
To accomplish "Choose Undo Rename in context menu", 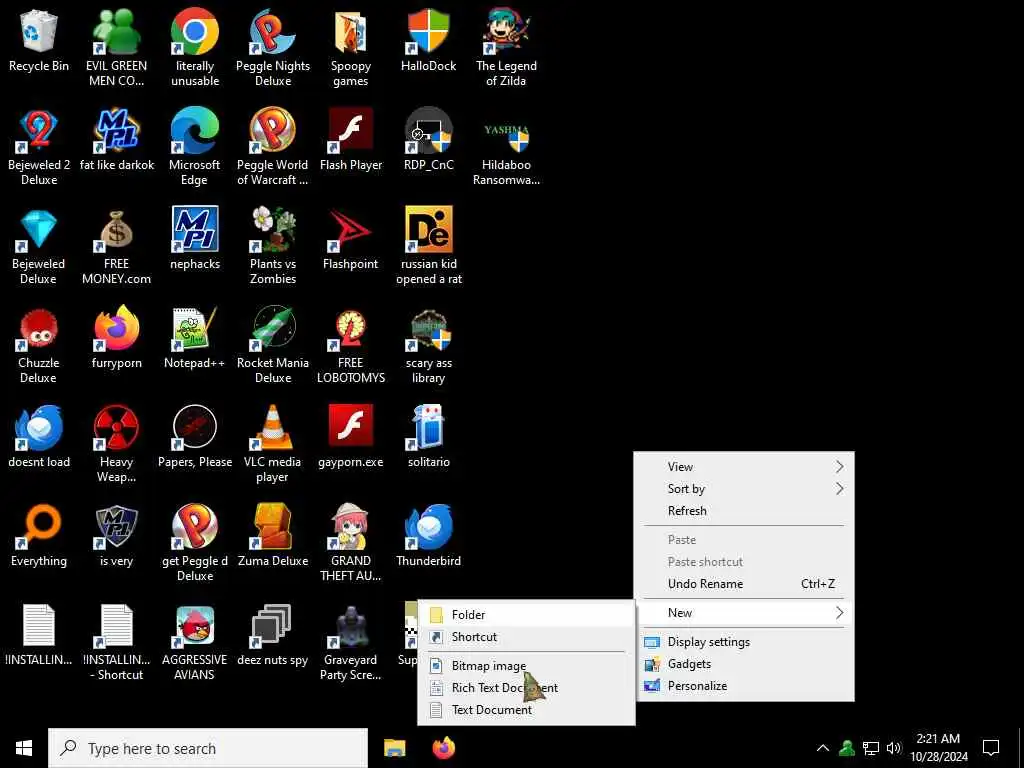I will [744, 584].
